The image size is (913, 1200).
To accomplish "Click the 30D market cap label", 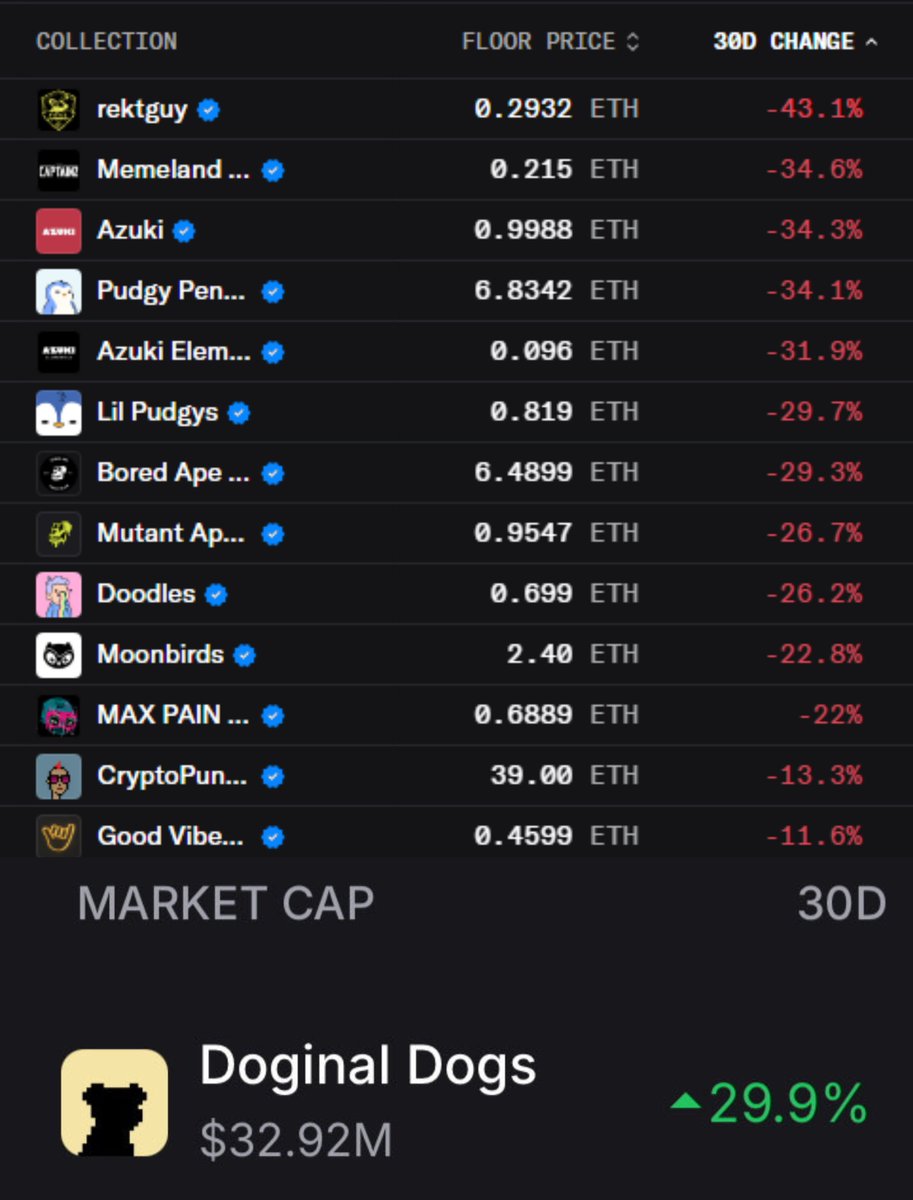I will [x=841, y=905].
